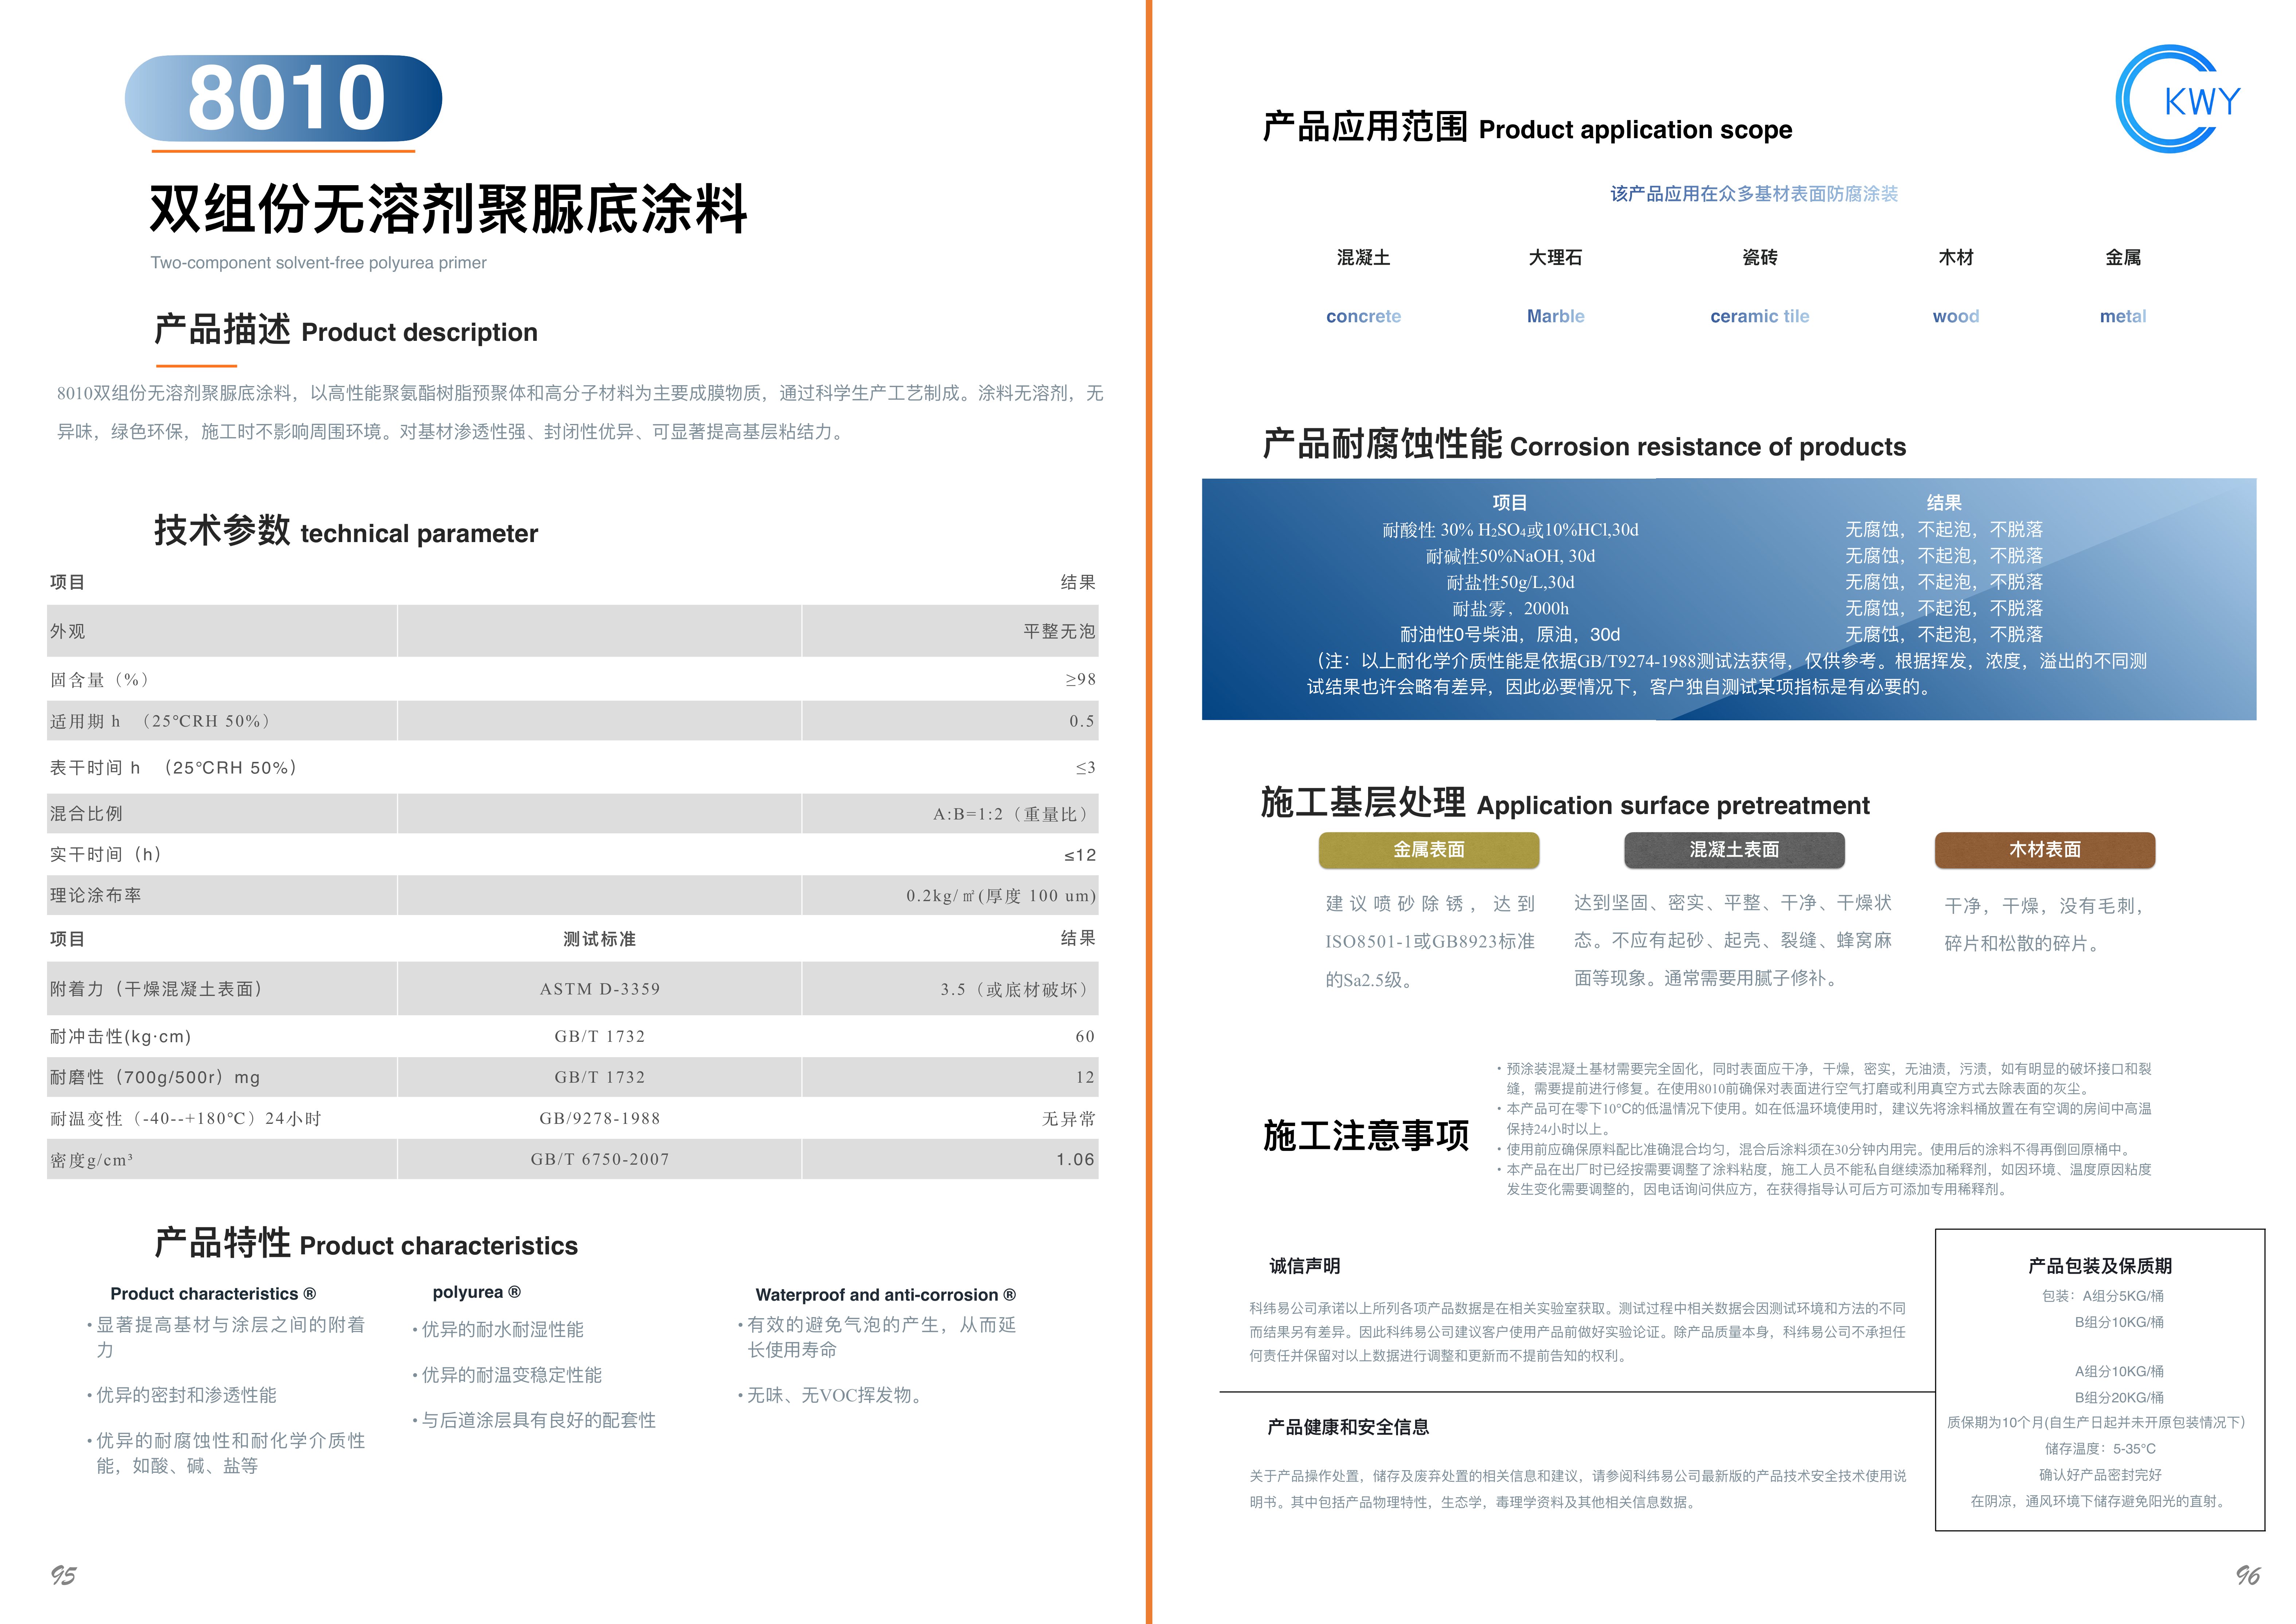Click the GB/T 6750-2007 standard cell
The height and width of the screenshot is (1624, 2296).
click(x=600, y=1160)
